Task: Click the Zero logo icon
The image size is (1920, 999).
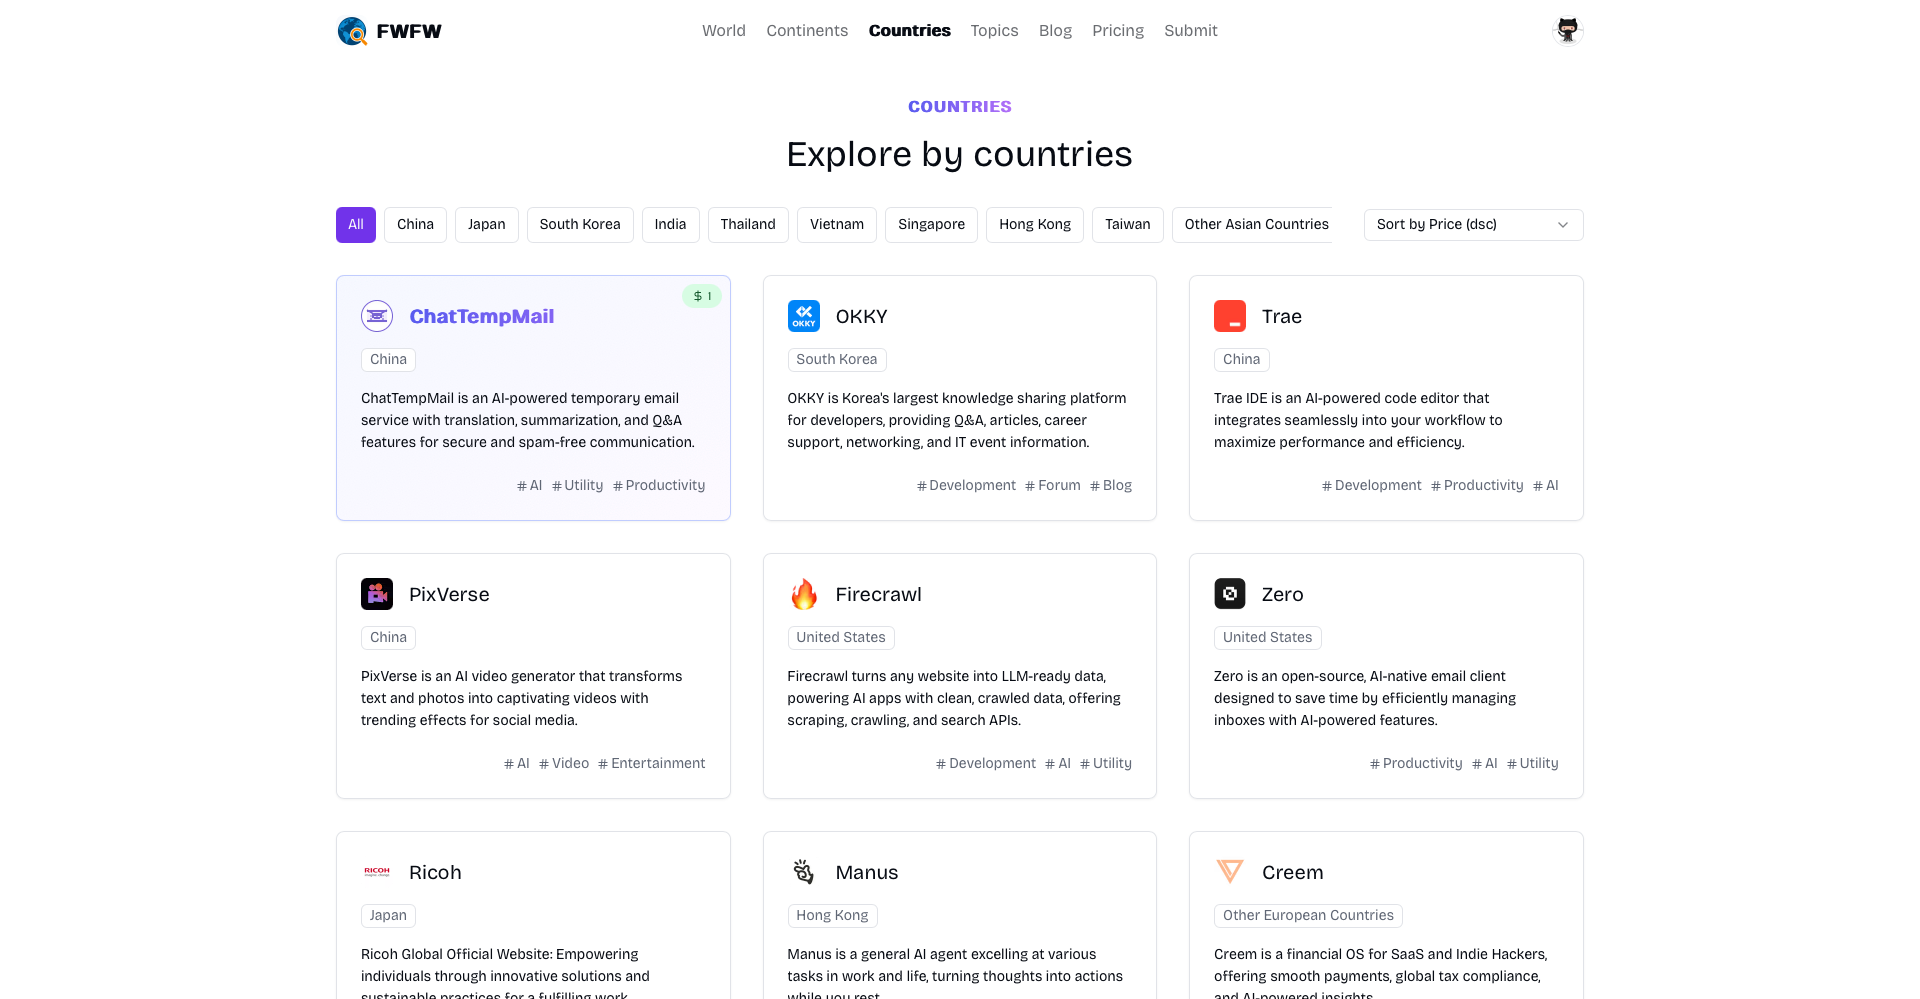Action: [x=1230, y=594]
